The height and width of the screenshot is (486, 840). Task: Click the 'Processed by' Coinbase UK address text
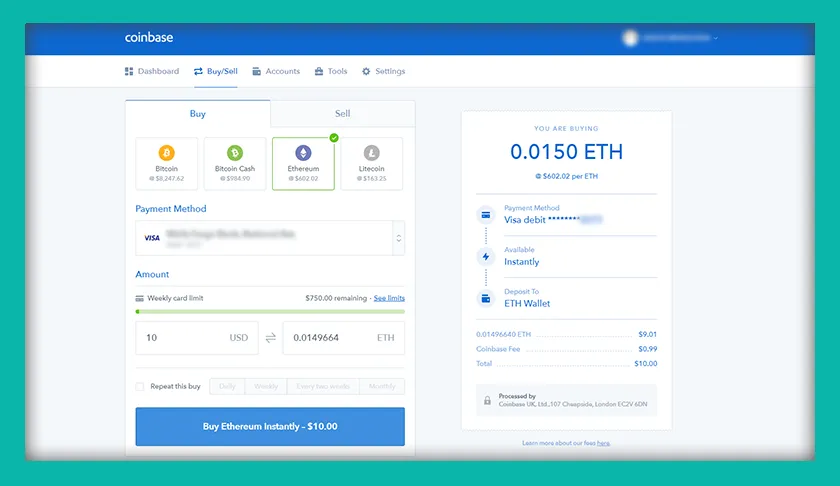[x=573, y=404]
